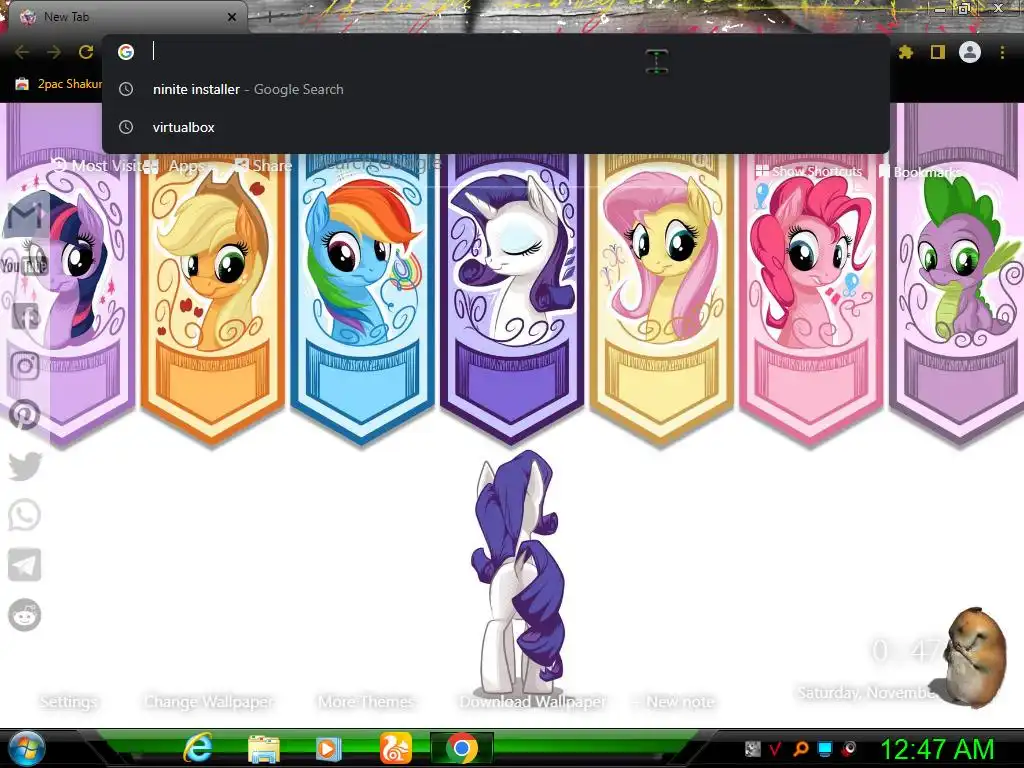Reload the current page
The width and height of the screenshot is (1024, 768).
click(86, 52)
